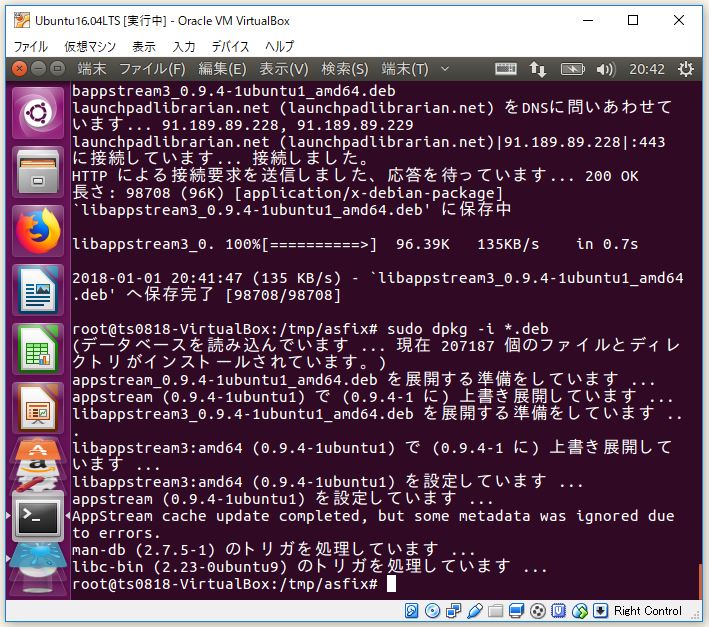The height and width of the screenshot is (627, 709).
Task: Open keyboard input indicator in Ubuntu panel
Action: (x=506, y=69)
